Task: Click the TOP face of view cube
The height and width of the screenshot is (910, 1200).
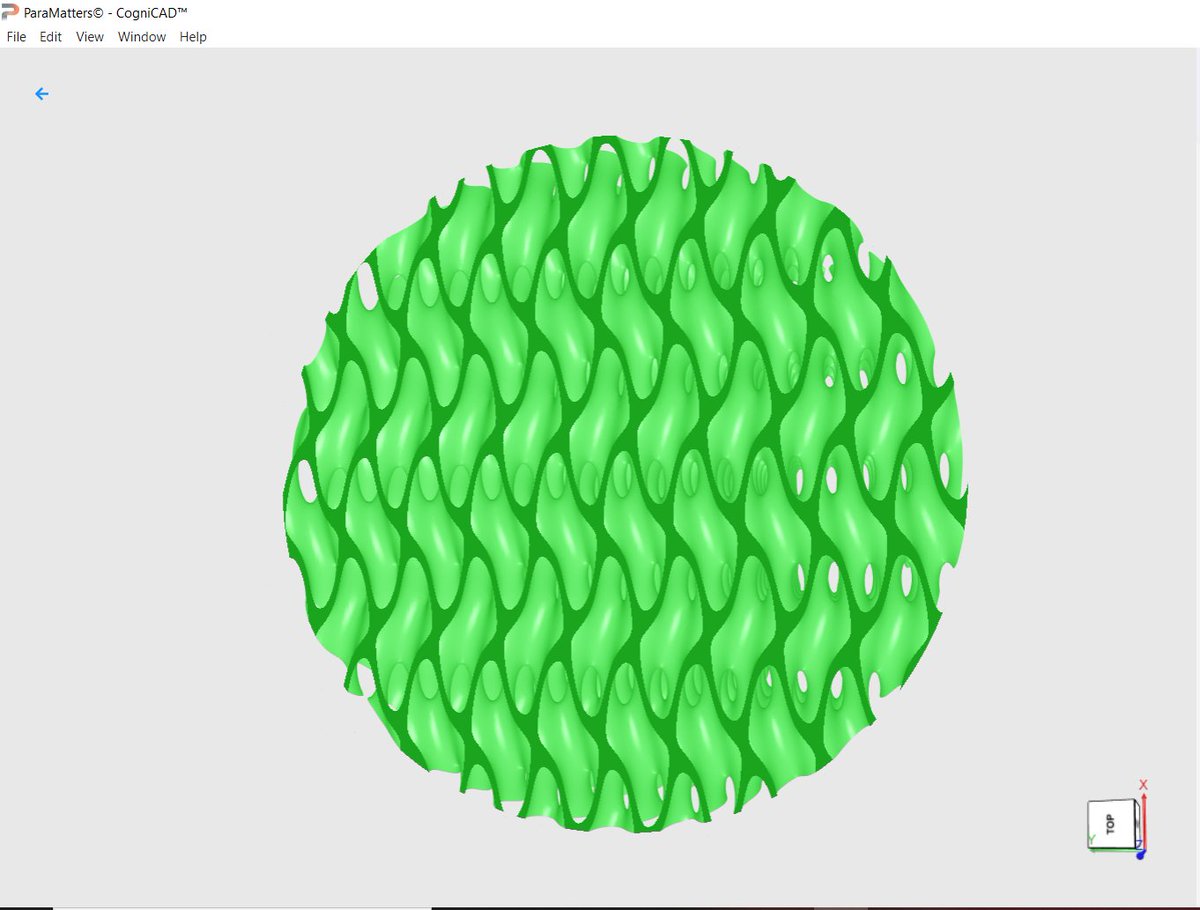Action: coord(1111,824)
